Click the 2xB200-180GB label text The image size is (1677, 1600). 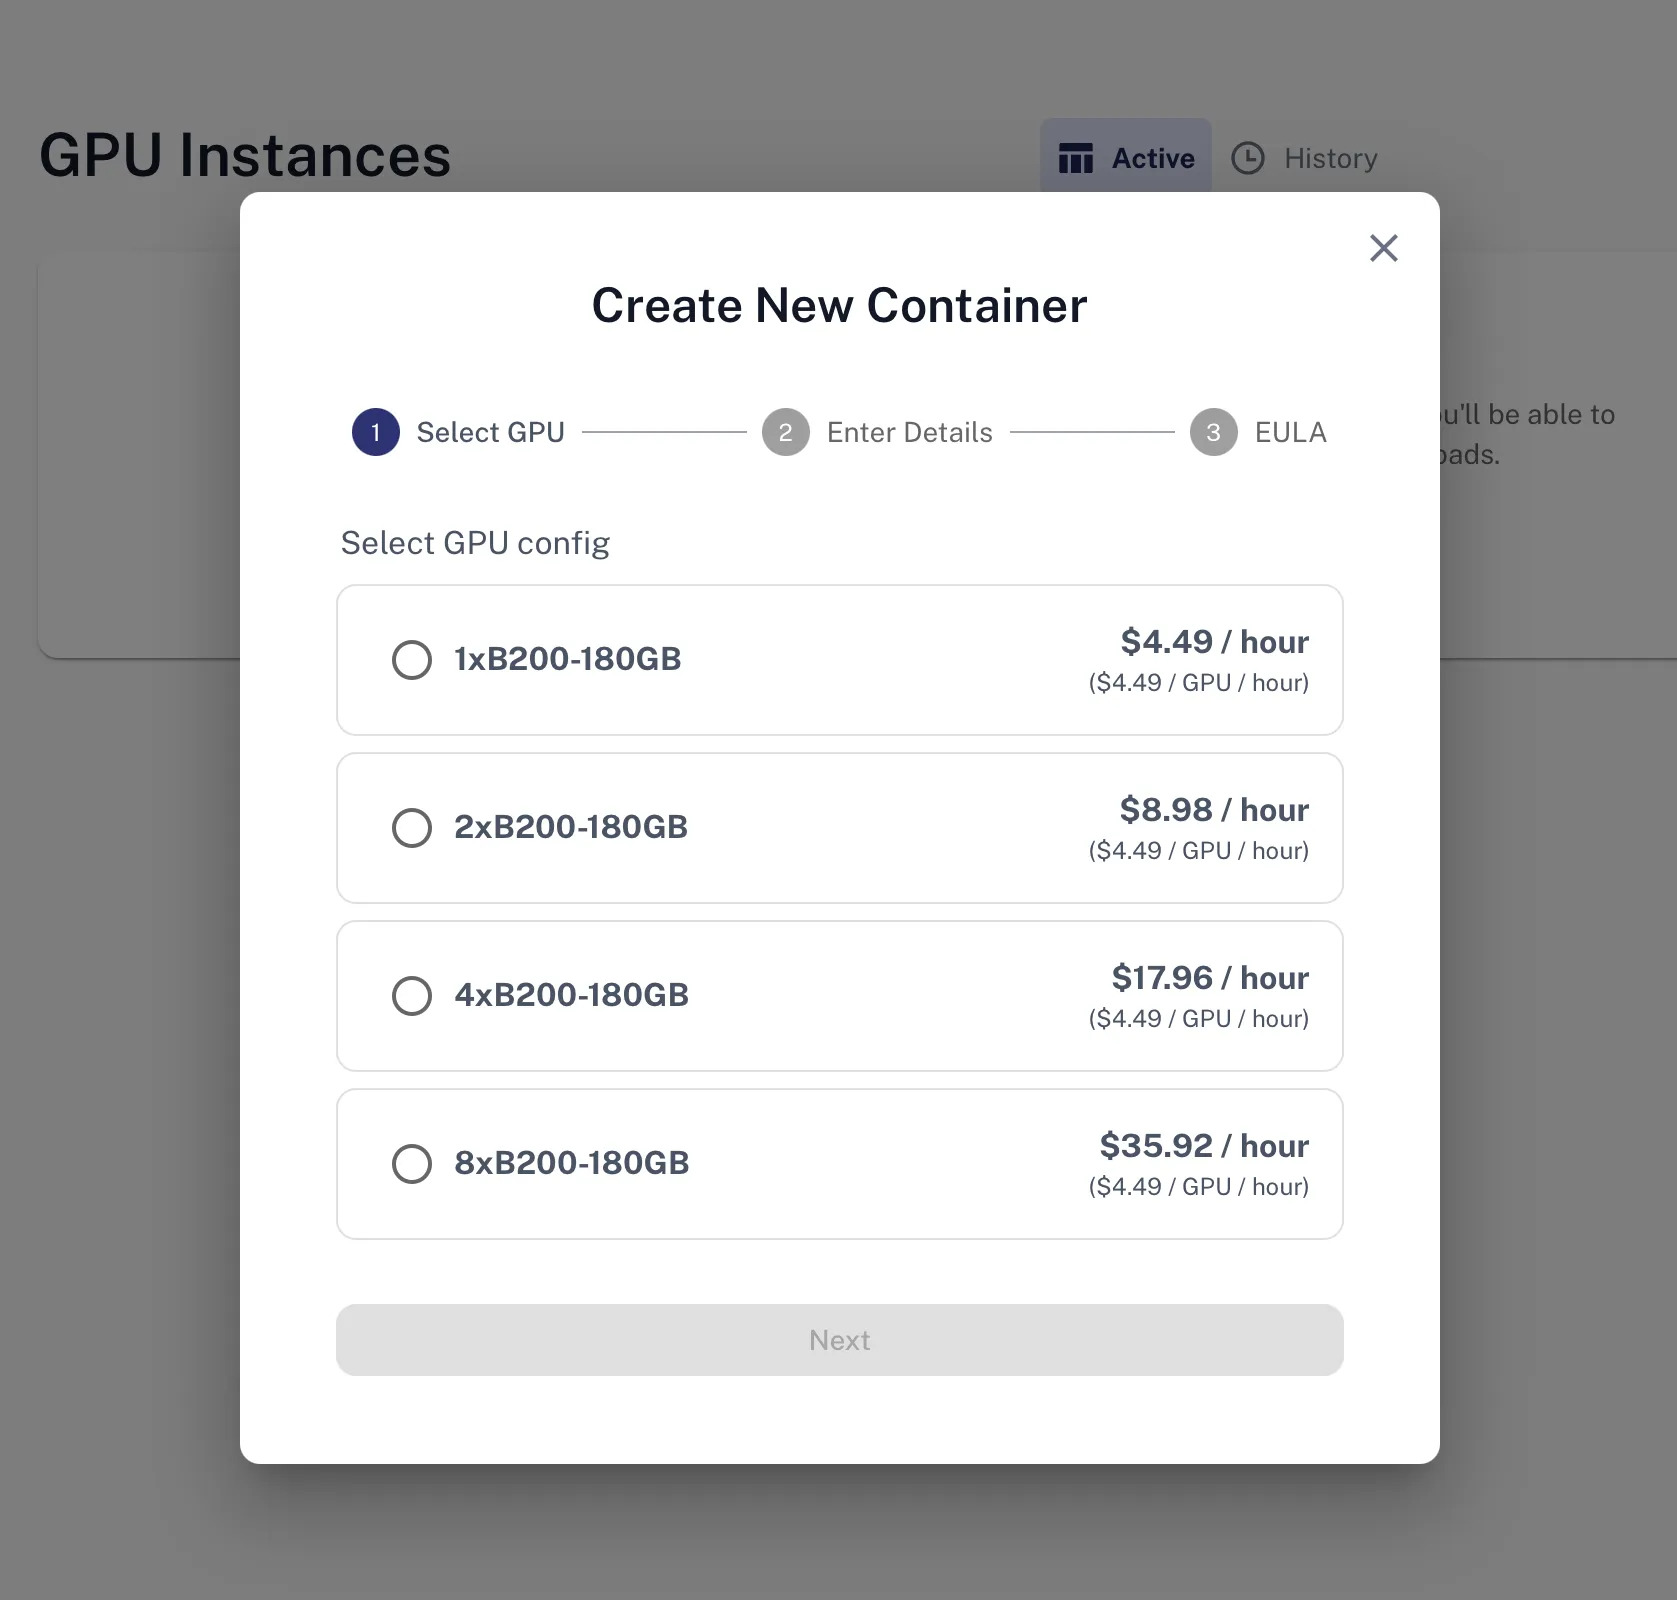point(571,827)
